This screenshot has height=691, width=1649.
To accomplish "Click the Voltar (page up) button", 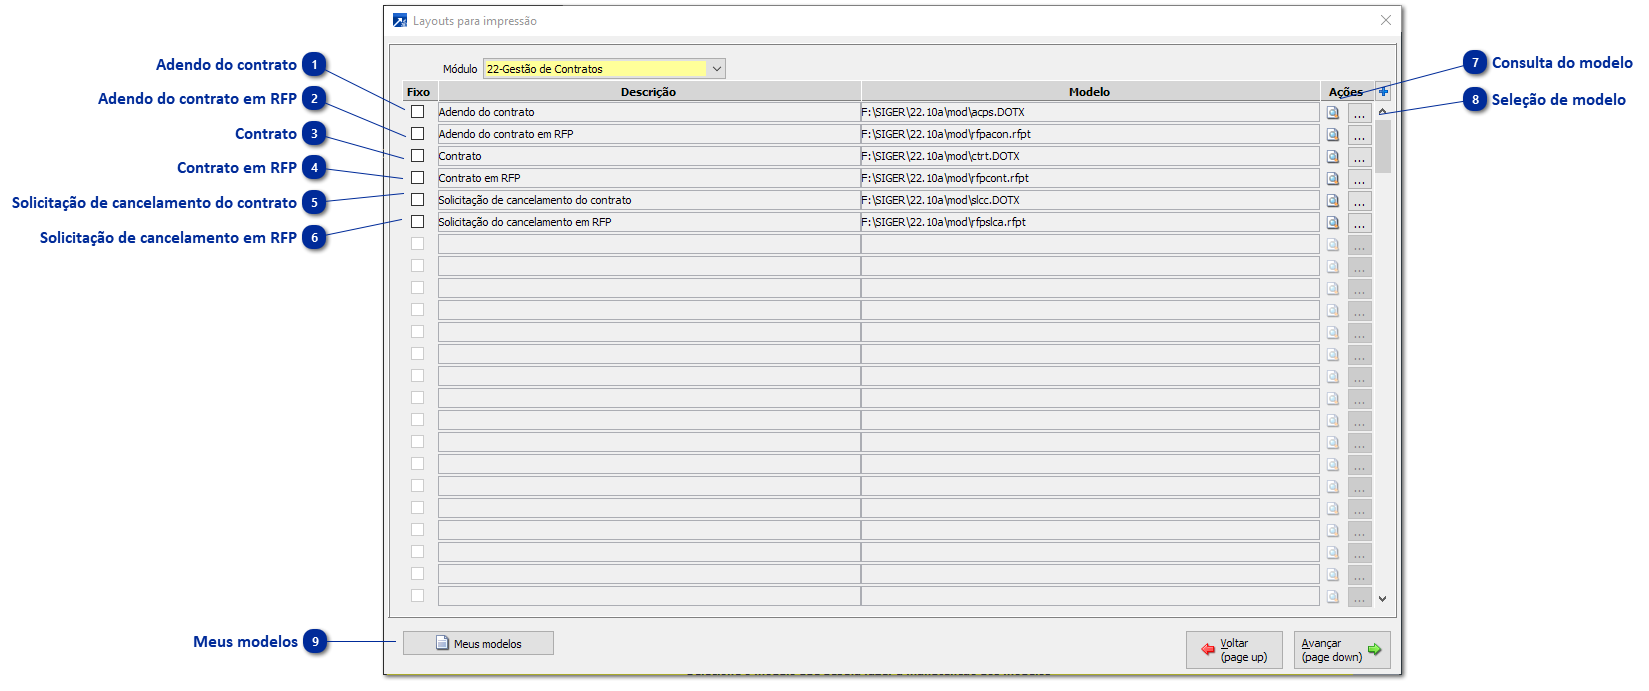I will [x=1234, y=650].
